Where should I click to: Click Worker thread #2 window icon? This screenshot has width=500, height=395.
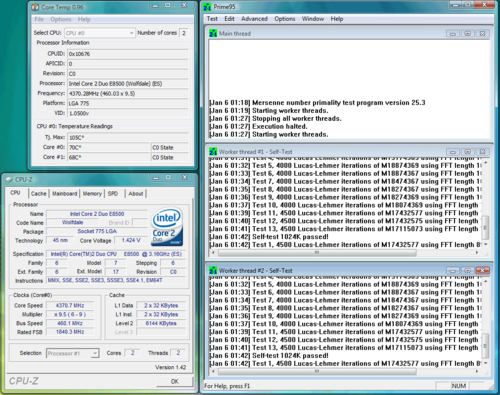pos(213,271)
